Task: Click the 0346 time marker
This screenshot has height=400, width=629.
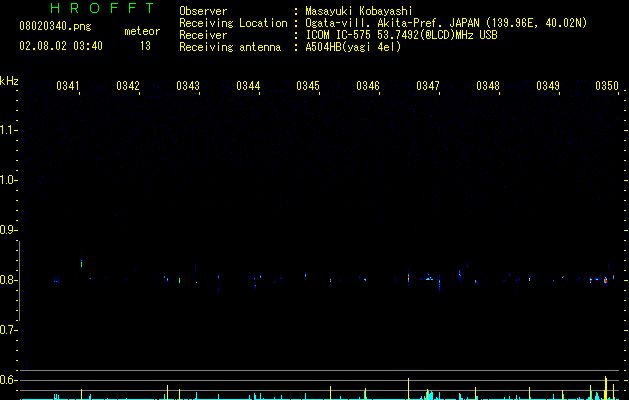Action: [368, 86]
